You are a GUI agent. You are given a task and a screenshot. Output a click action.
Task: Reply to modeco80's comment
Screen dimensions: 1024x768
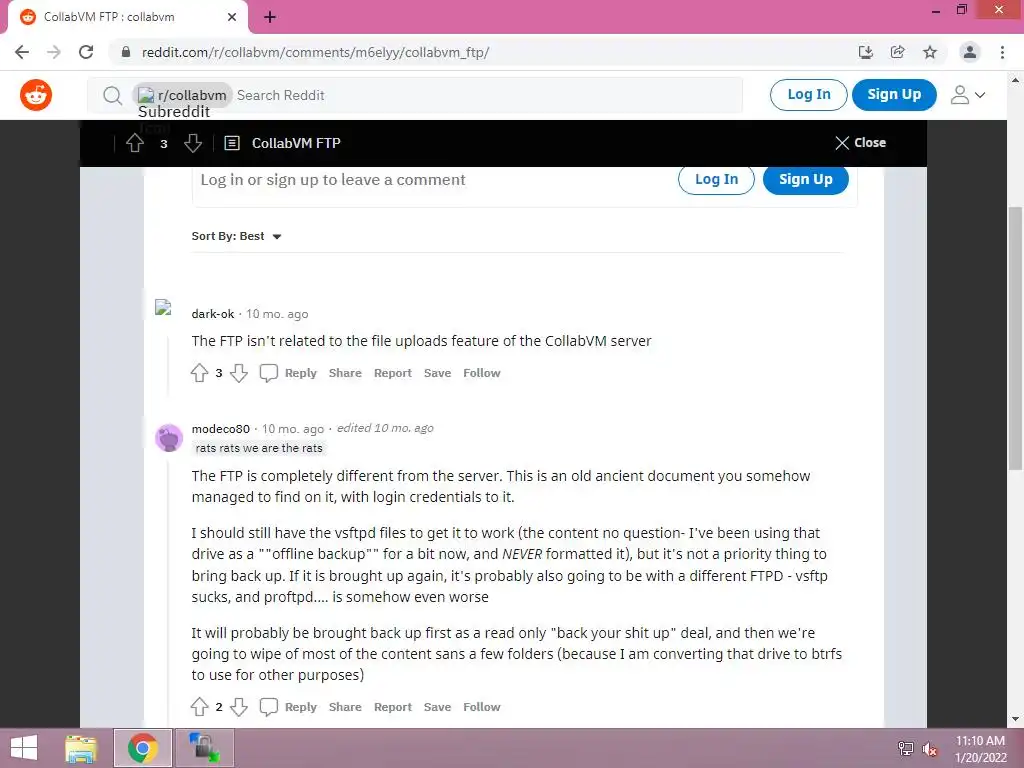[x=288, y=707]
